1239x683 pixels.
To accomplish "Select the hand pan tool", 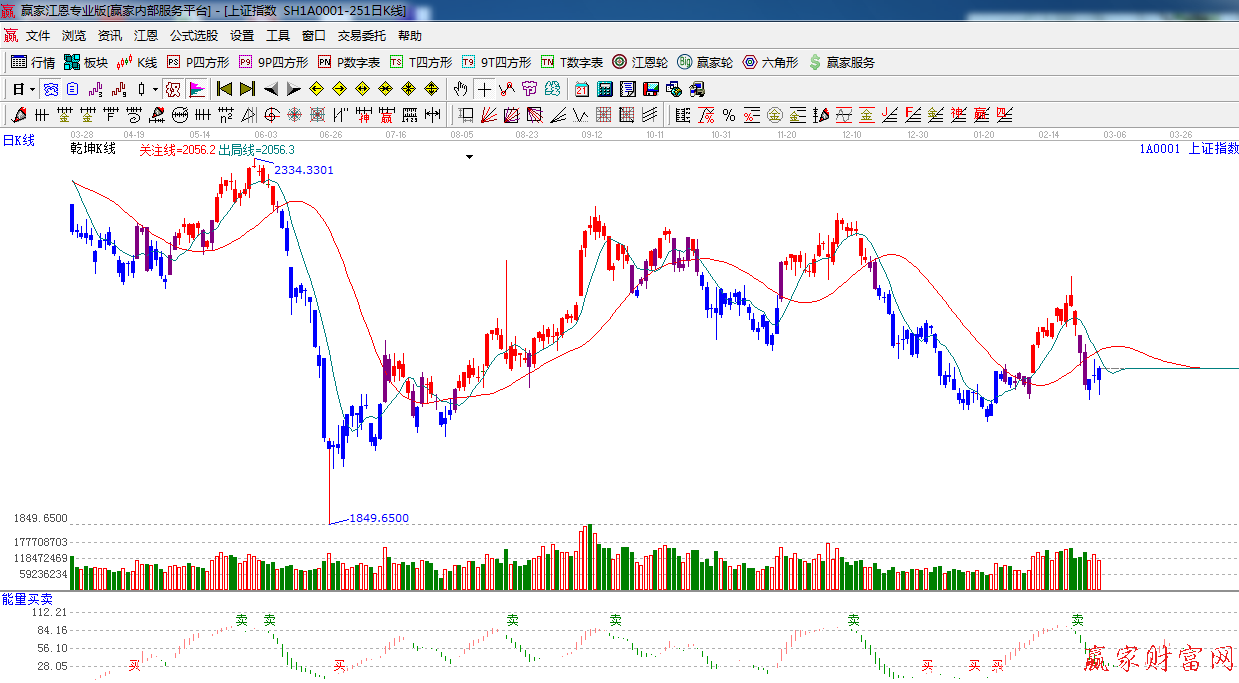I will pyautogui.click(x=461, y=89).
